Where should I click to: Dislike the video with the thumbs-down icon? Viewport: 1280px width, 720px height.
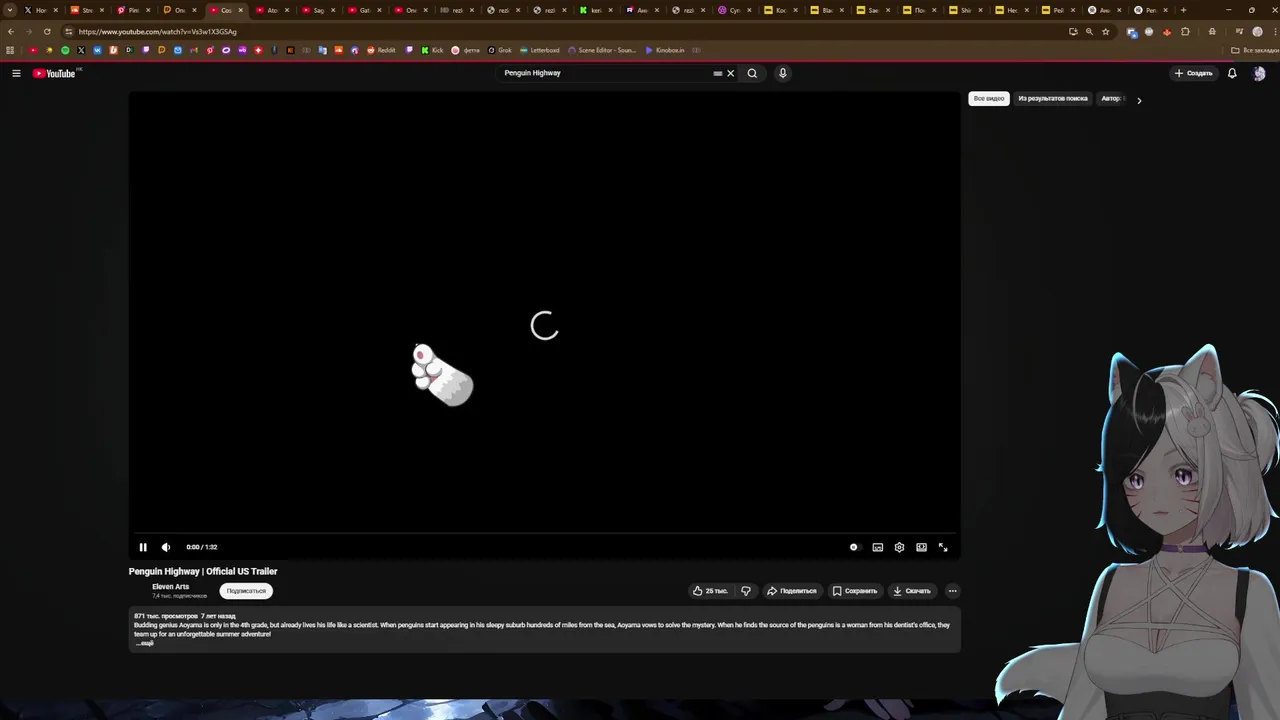(746, 591)
